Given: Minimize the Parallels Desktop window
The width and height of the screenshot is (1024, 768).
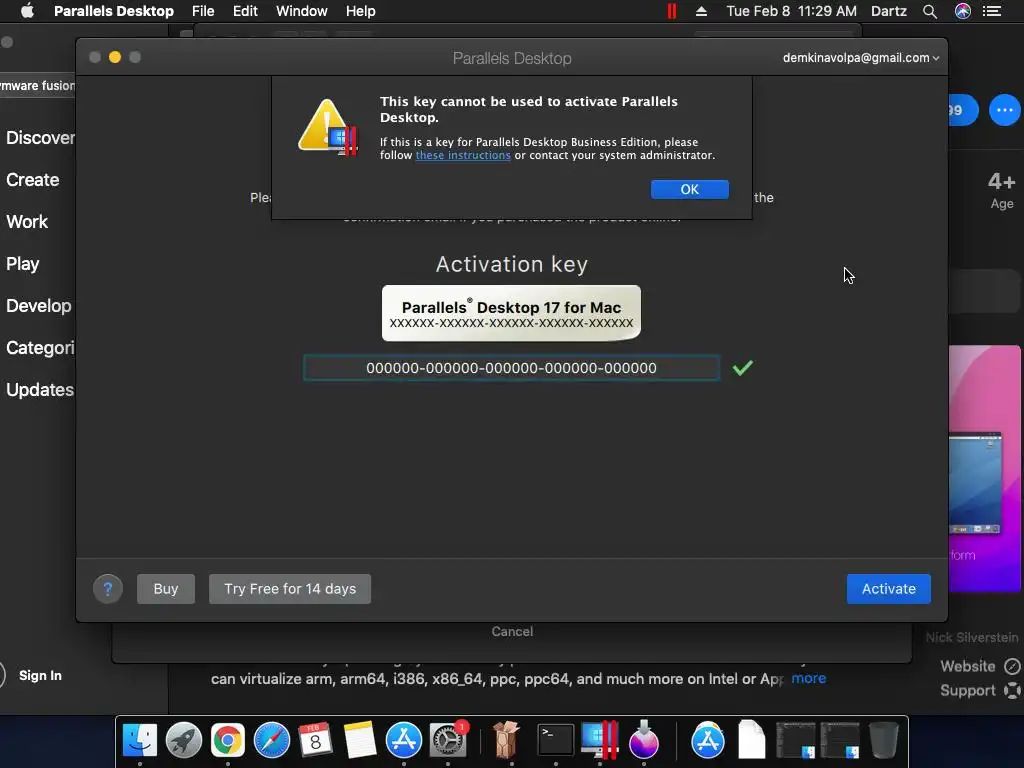Looking at the screenshot, I should pyautogui.click(x=115, y=57).
